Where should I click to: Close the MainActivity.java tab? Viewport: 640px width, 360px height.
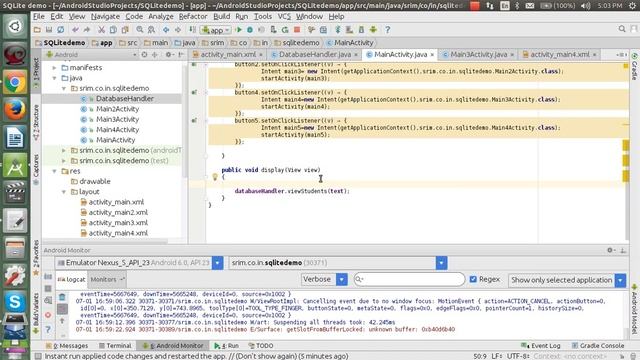(432, 54)
